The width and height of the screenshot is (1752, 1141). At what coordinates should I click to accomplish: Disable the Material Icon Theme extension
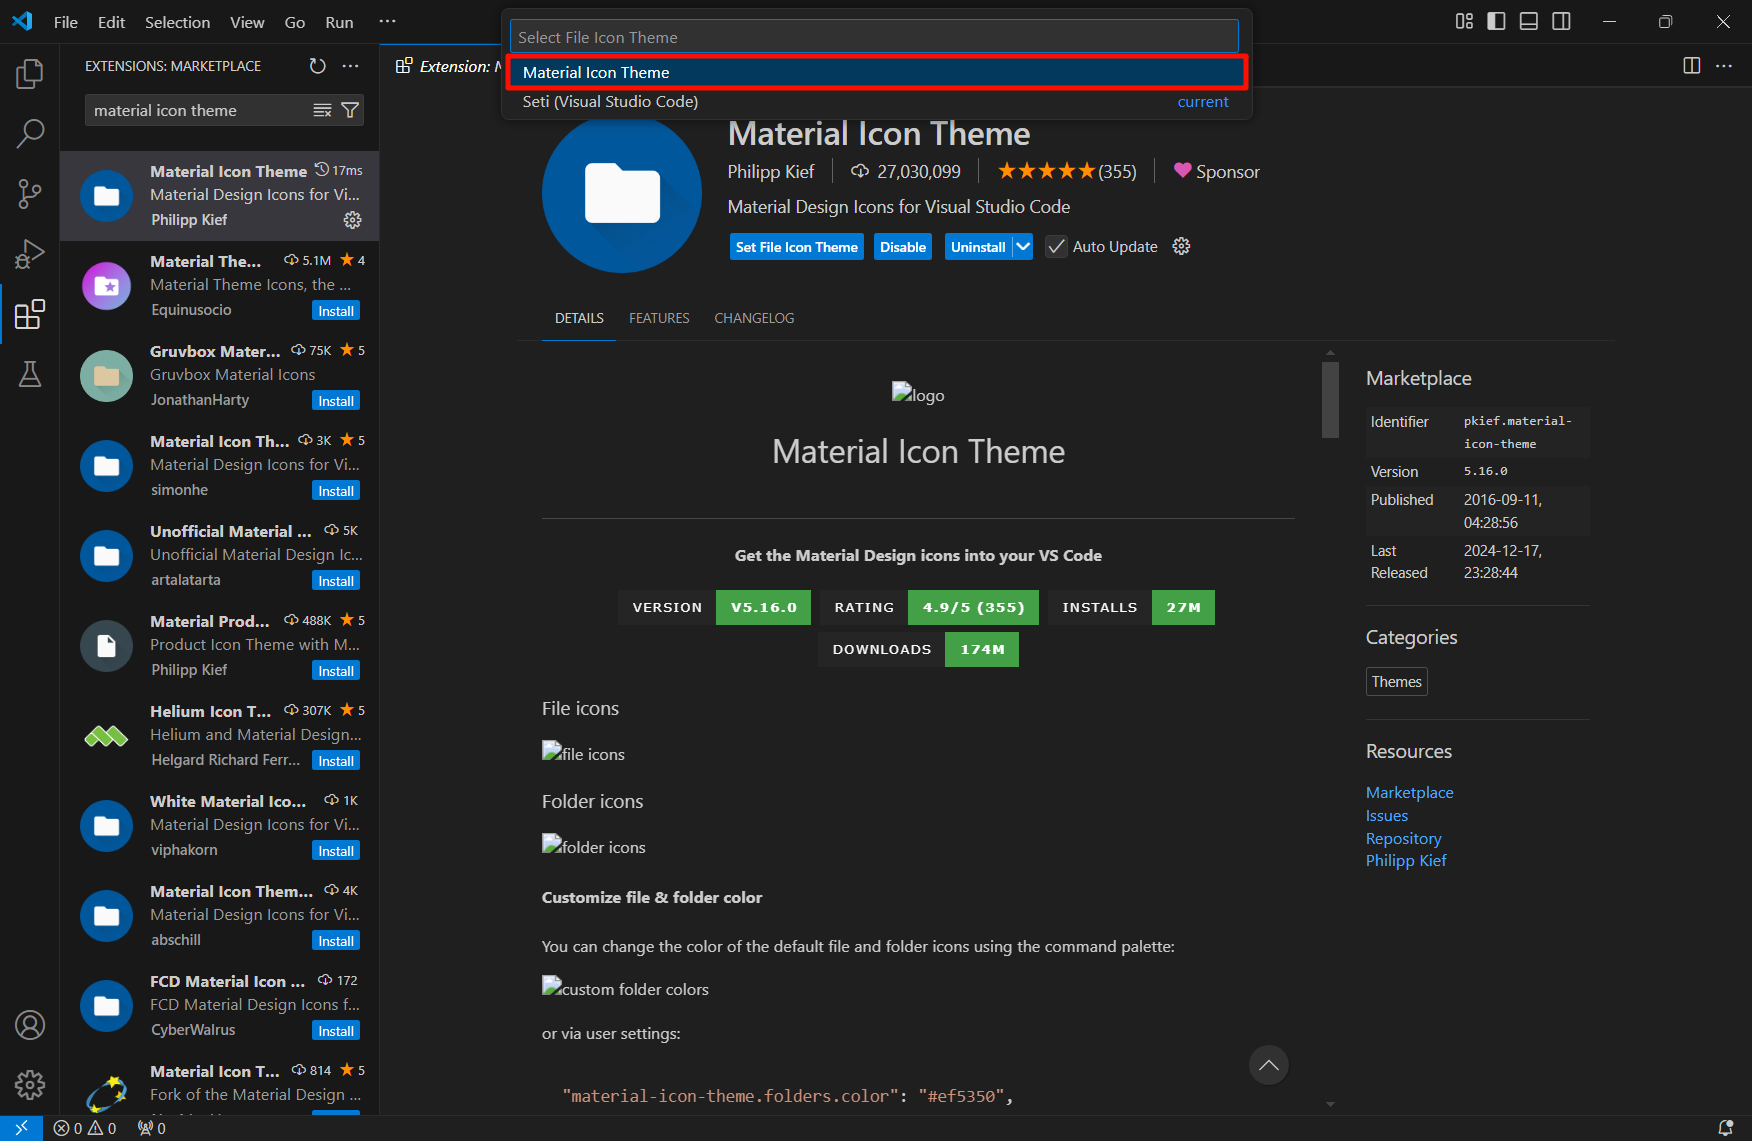click(x=903, y=247)
